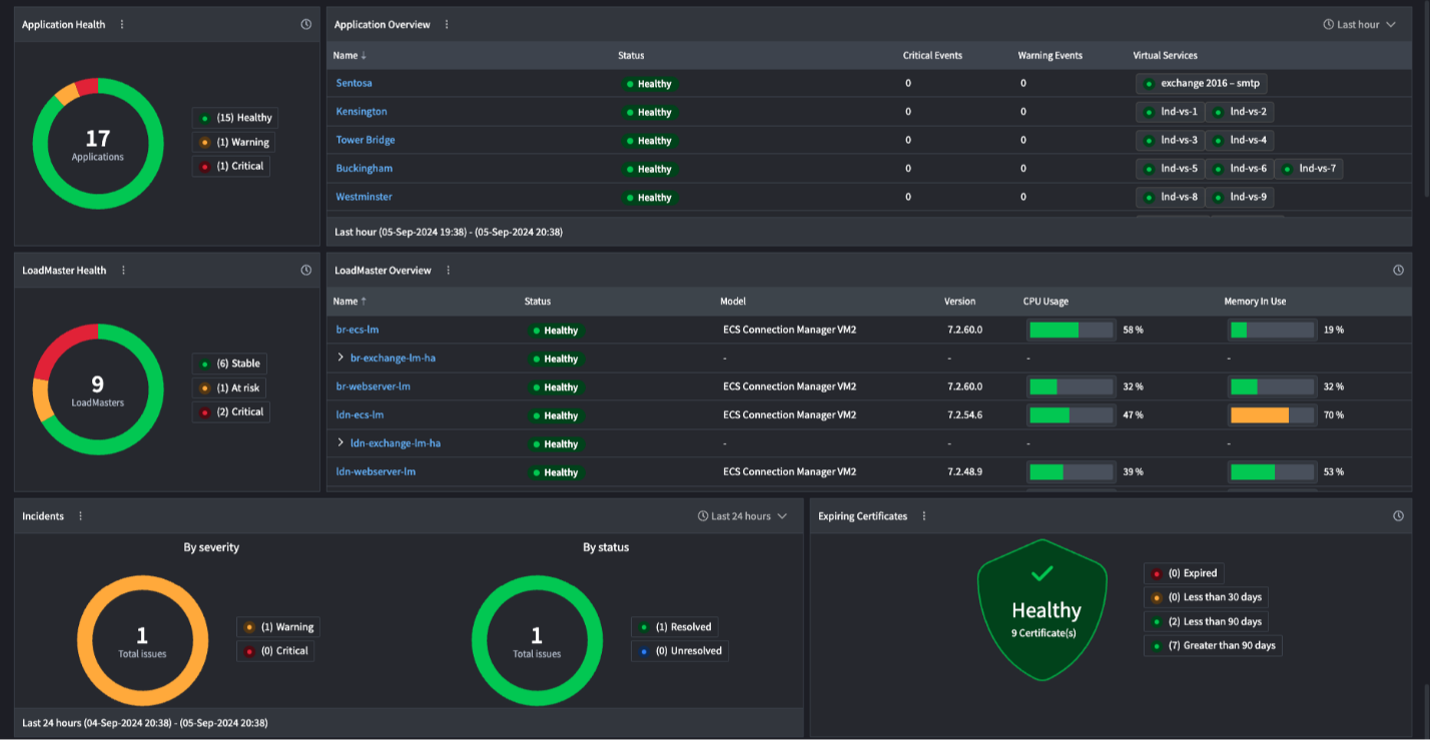1430x742 pixels.
Task: Click the green Healthy shield icon
Action: [1042, 608]
